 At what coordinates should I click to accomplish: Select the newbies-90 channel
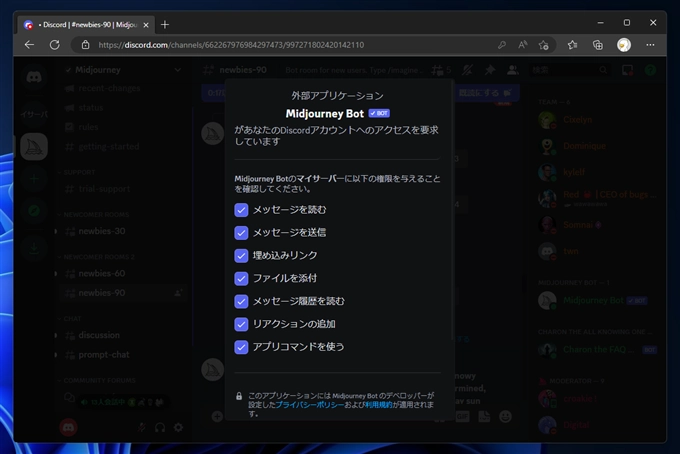tap(124, 293)
